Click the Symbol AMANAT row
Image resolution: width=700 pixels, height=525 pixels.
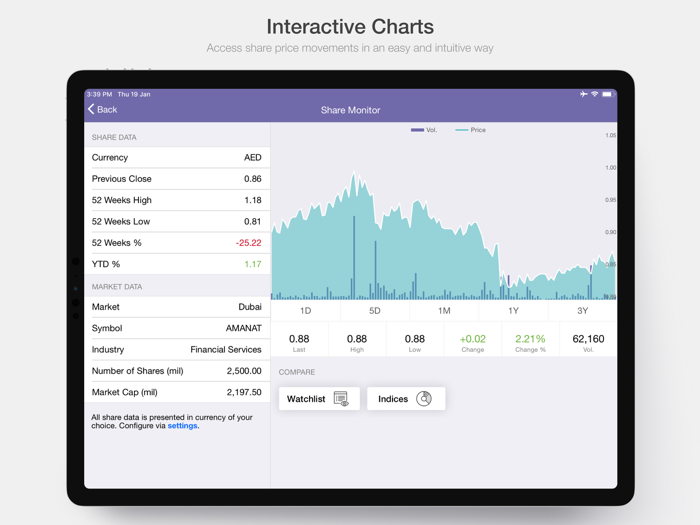(177, 328)
